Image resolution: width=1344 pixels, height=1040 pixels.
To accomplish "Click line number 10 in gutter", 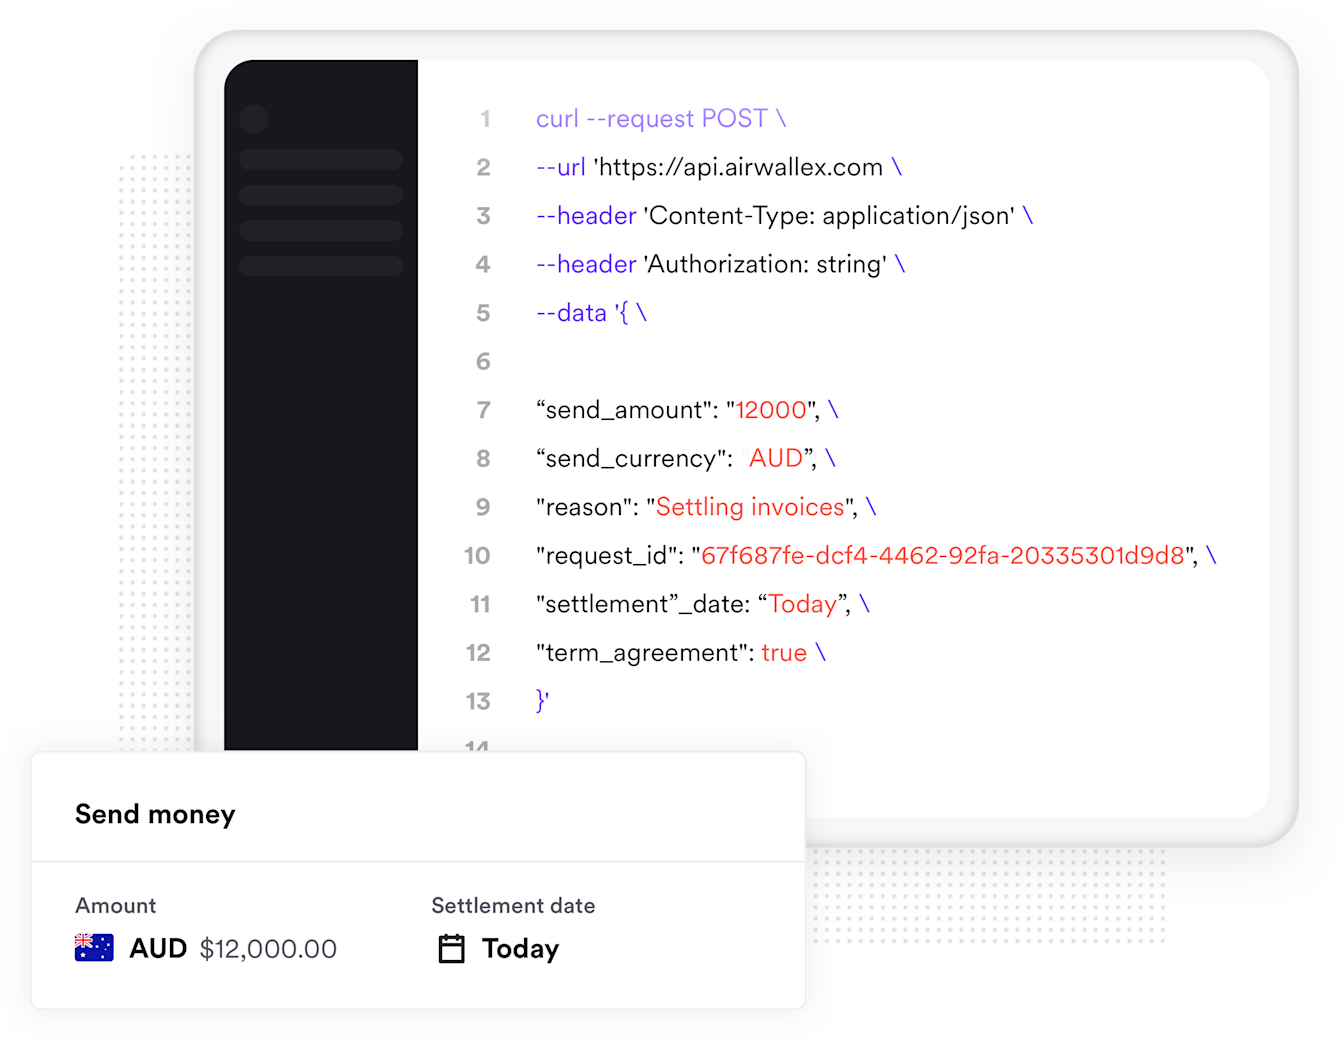I will [x=477, y=556].
